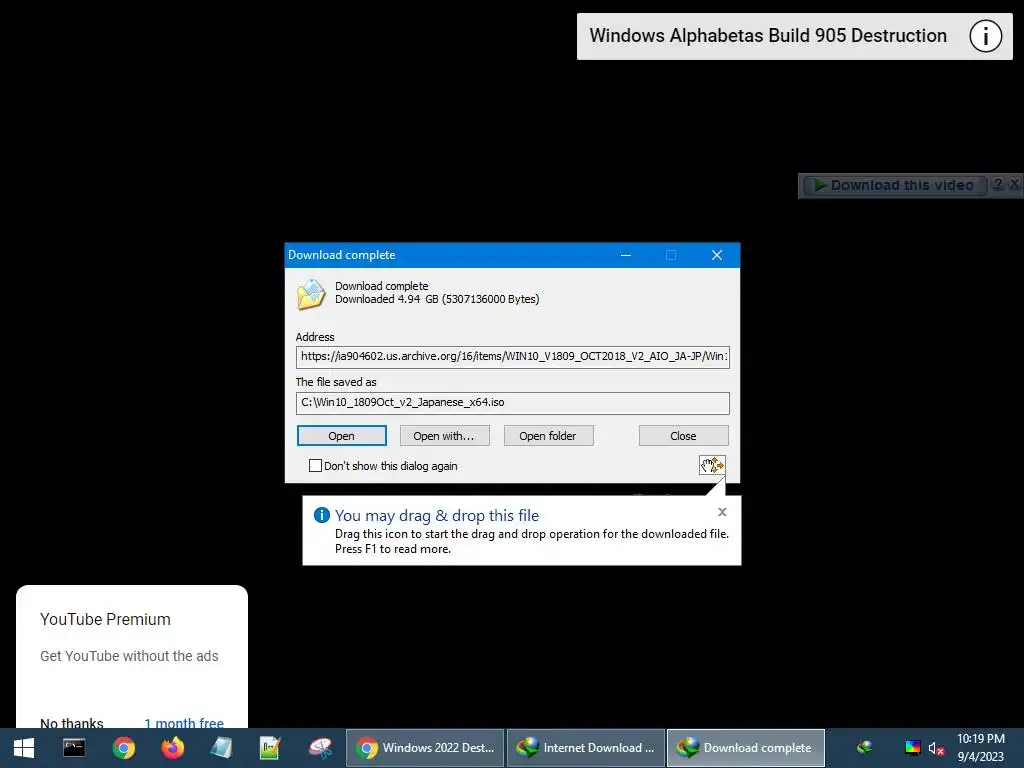Open the notebook icon in taskbar
The width and height of the screenshot is (1024, 768).
pyautogui.click(x=221, y=748)
